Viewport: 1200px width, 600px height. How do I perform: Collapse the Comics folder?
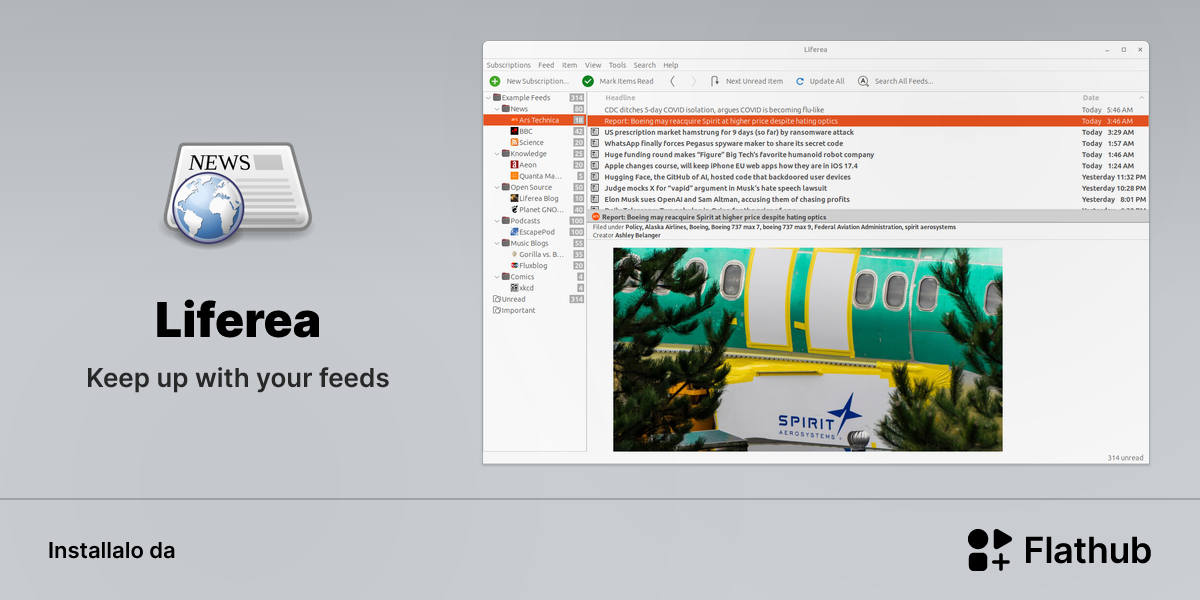click(x=498, y=277)
